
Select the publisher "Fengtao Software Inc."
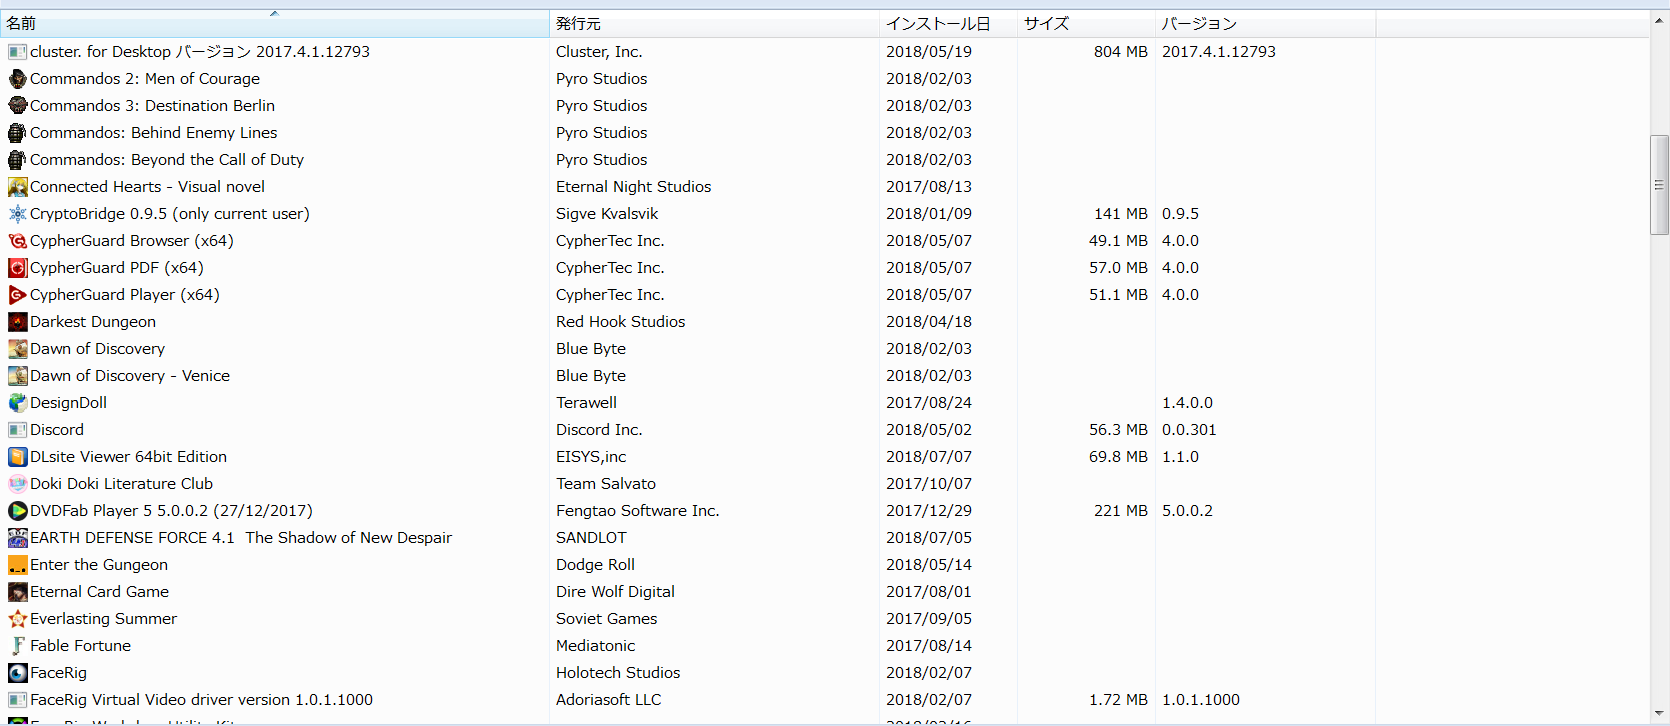point(638,511)
